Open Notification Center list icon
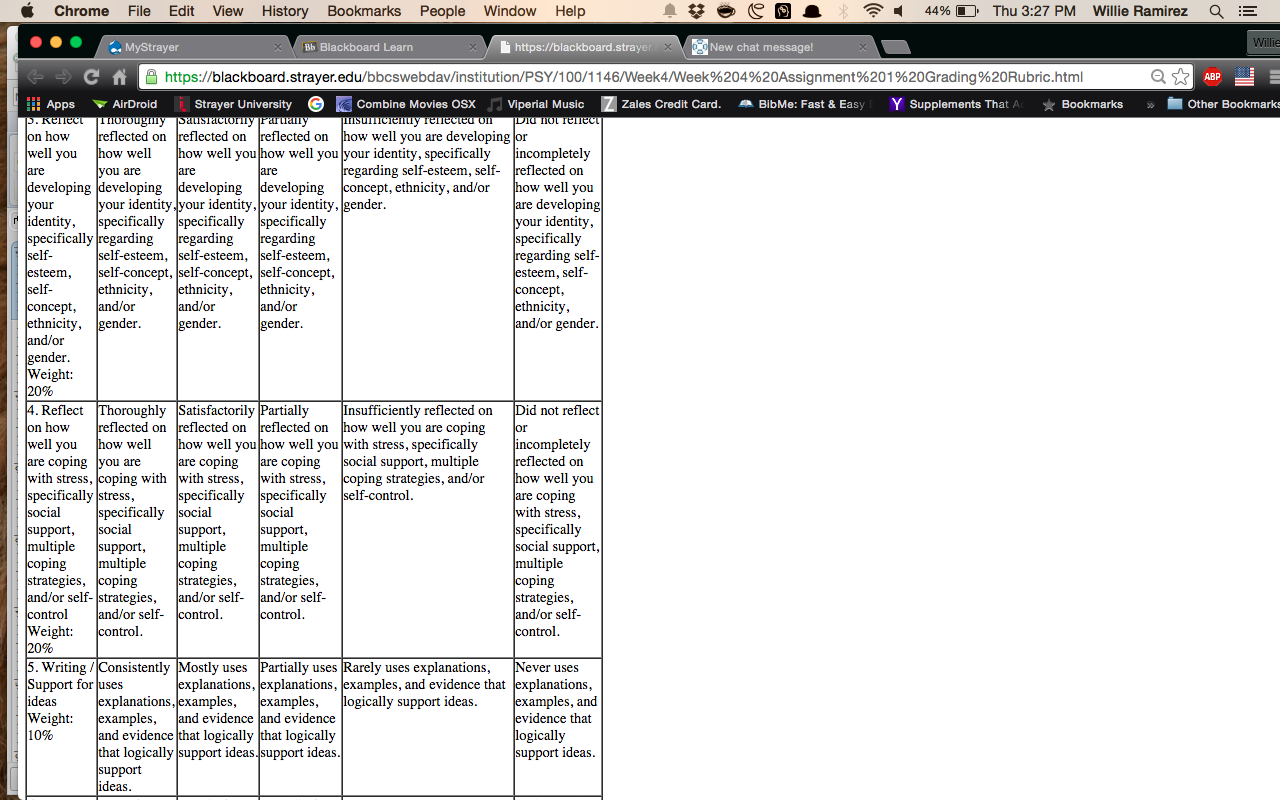1280x800 pixels. pos(1247,11)
